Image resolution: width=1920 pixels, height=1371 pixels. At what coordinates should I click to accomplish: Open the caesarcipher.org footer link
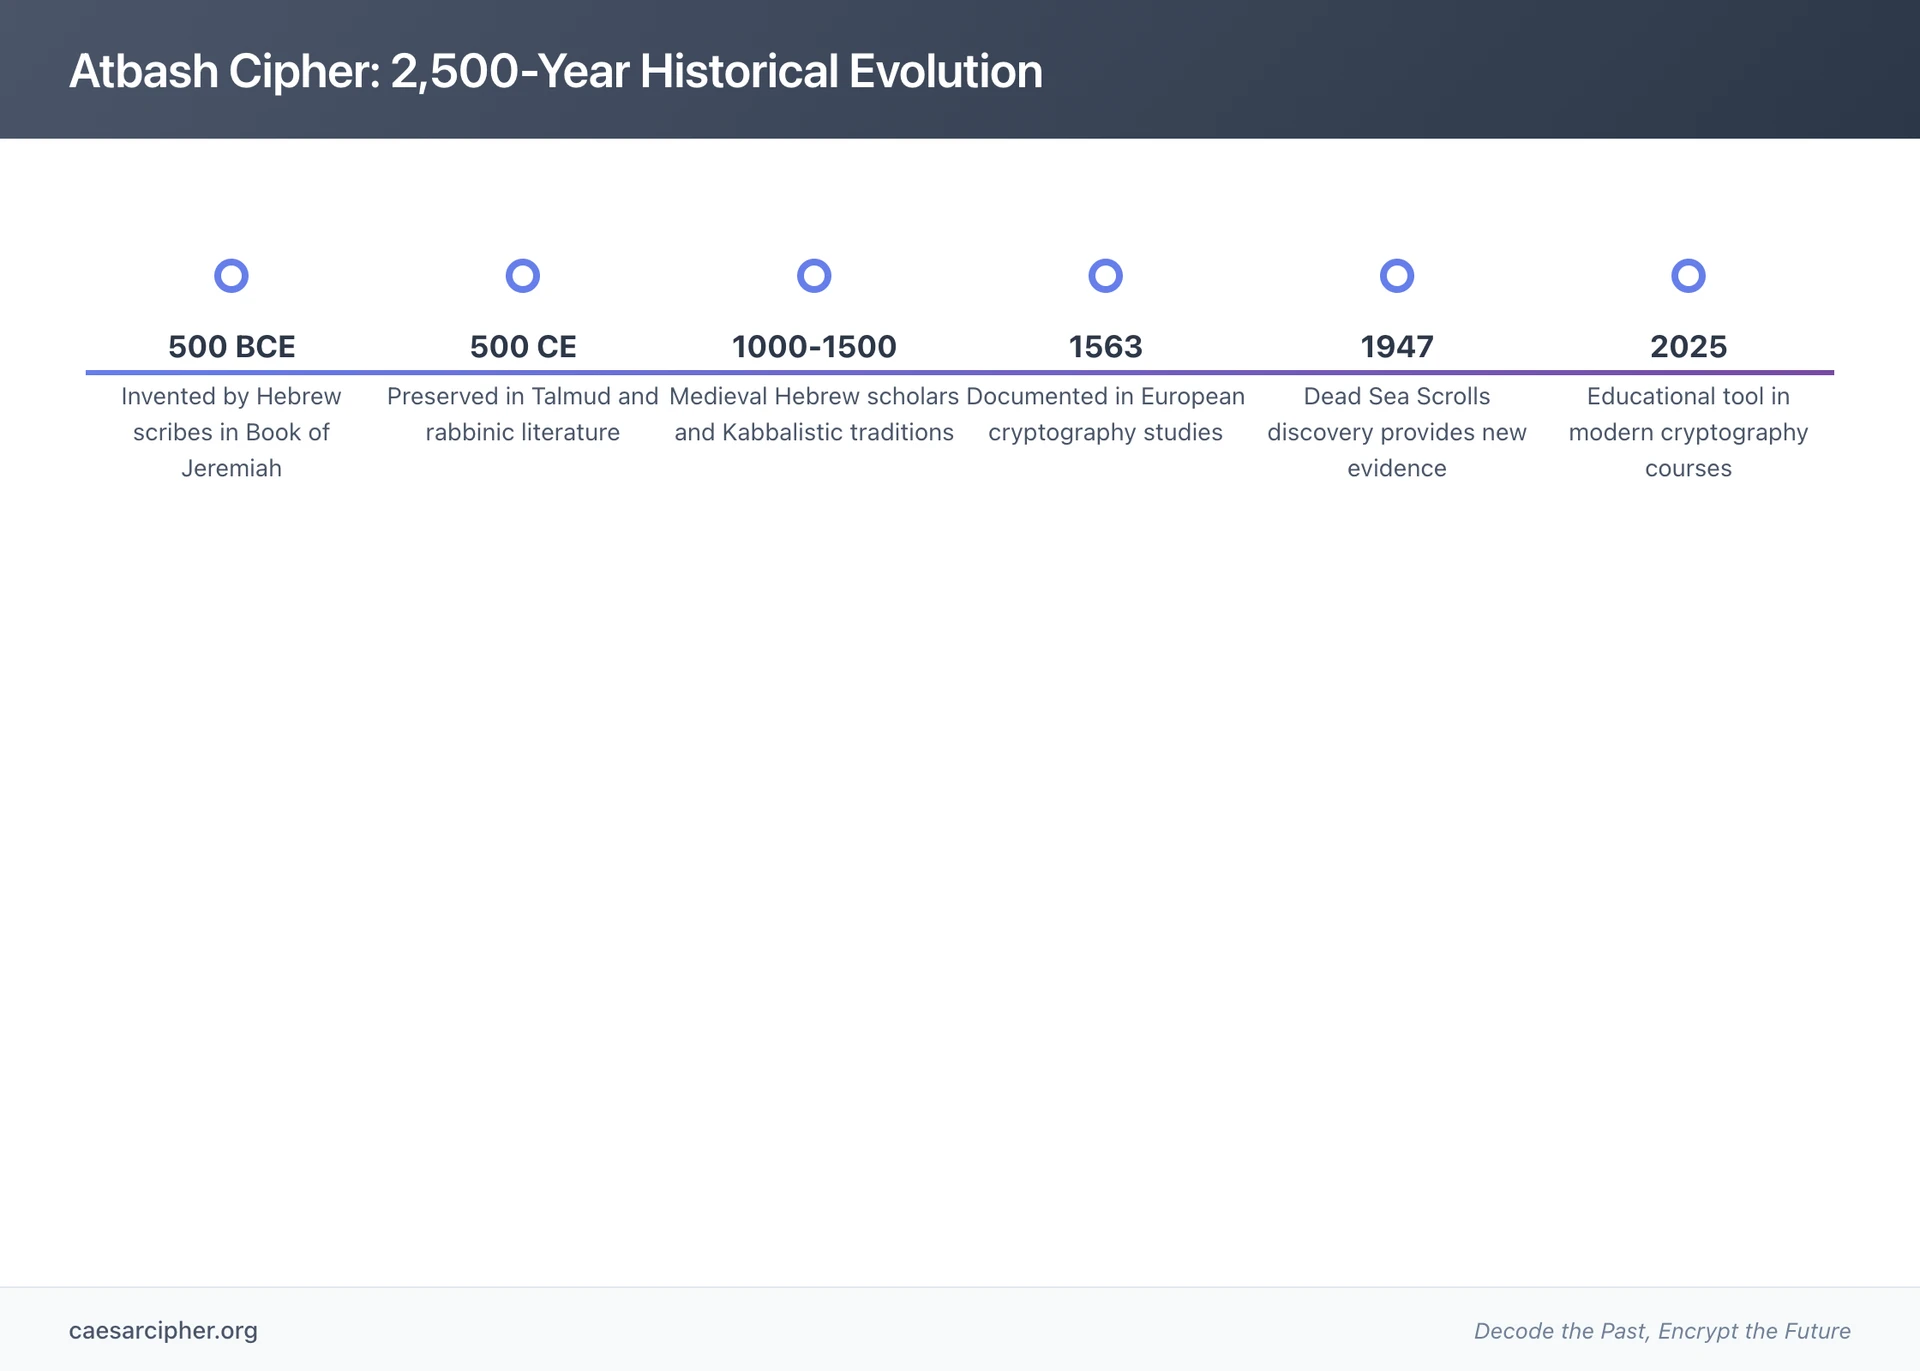point(163,1331)
